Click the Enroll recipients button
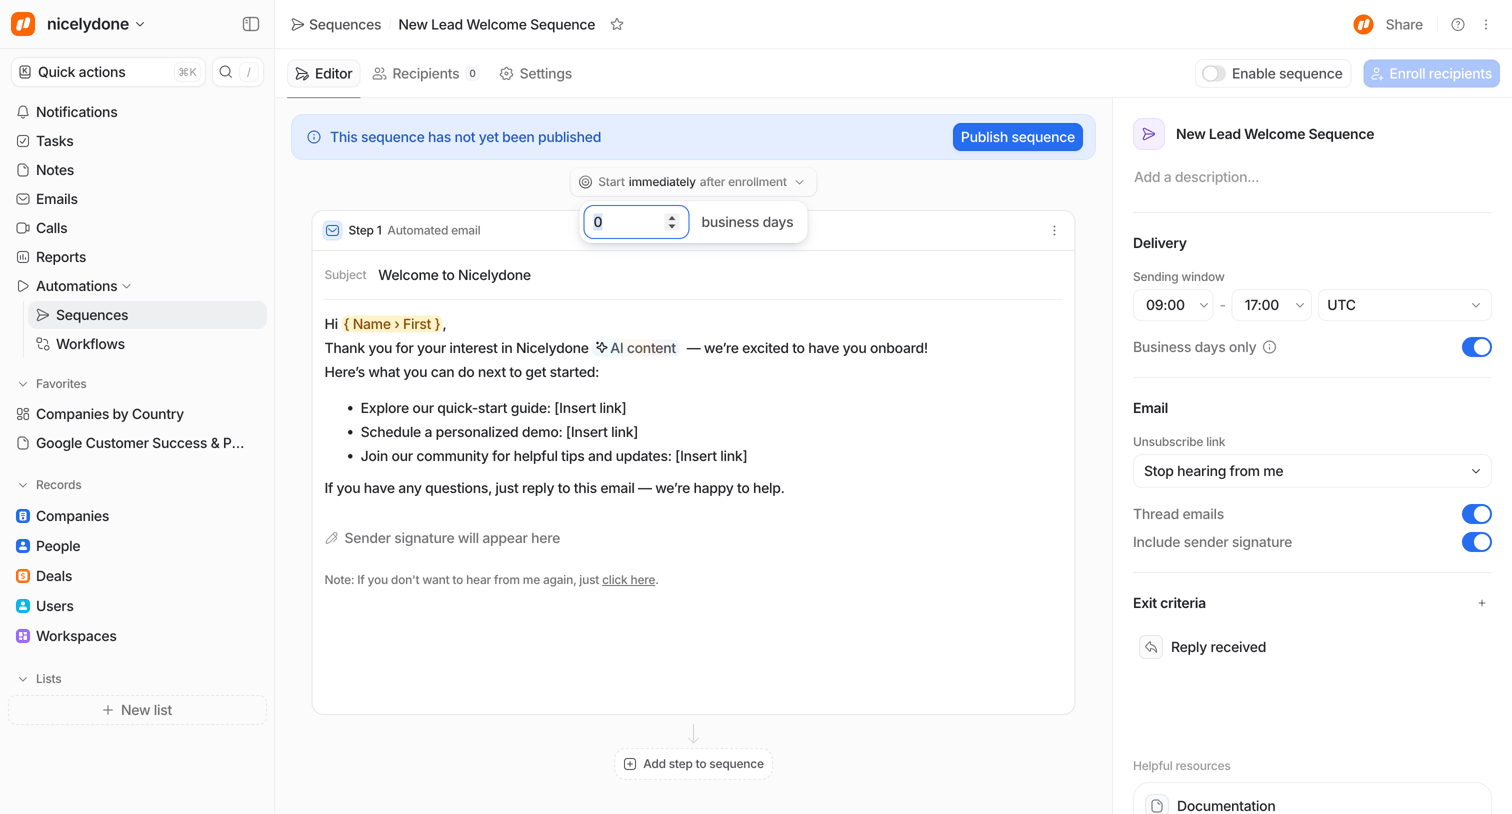Screen dimensions: 1512x814 pos(1431,74)
